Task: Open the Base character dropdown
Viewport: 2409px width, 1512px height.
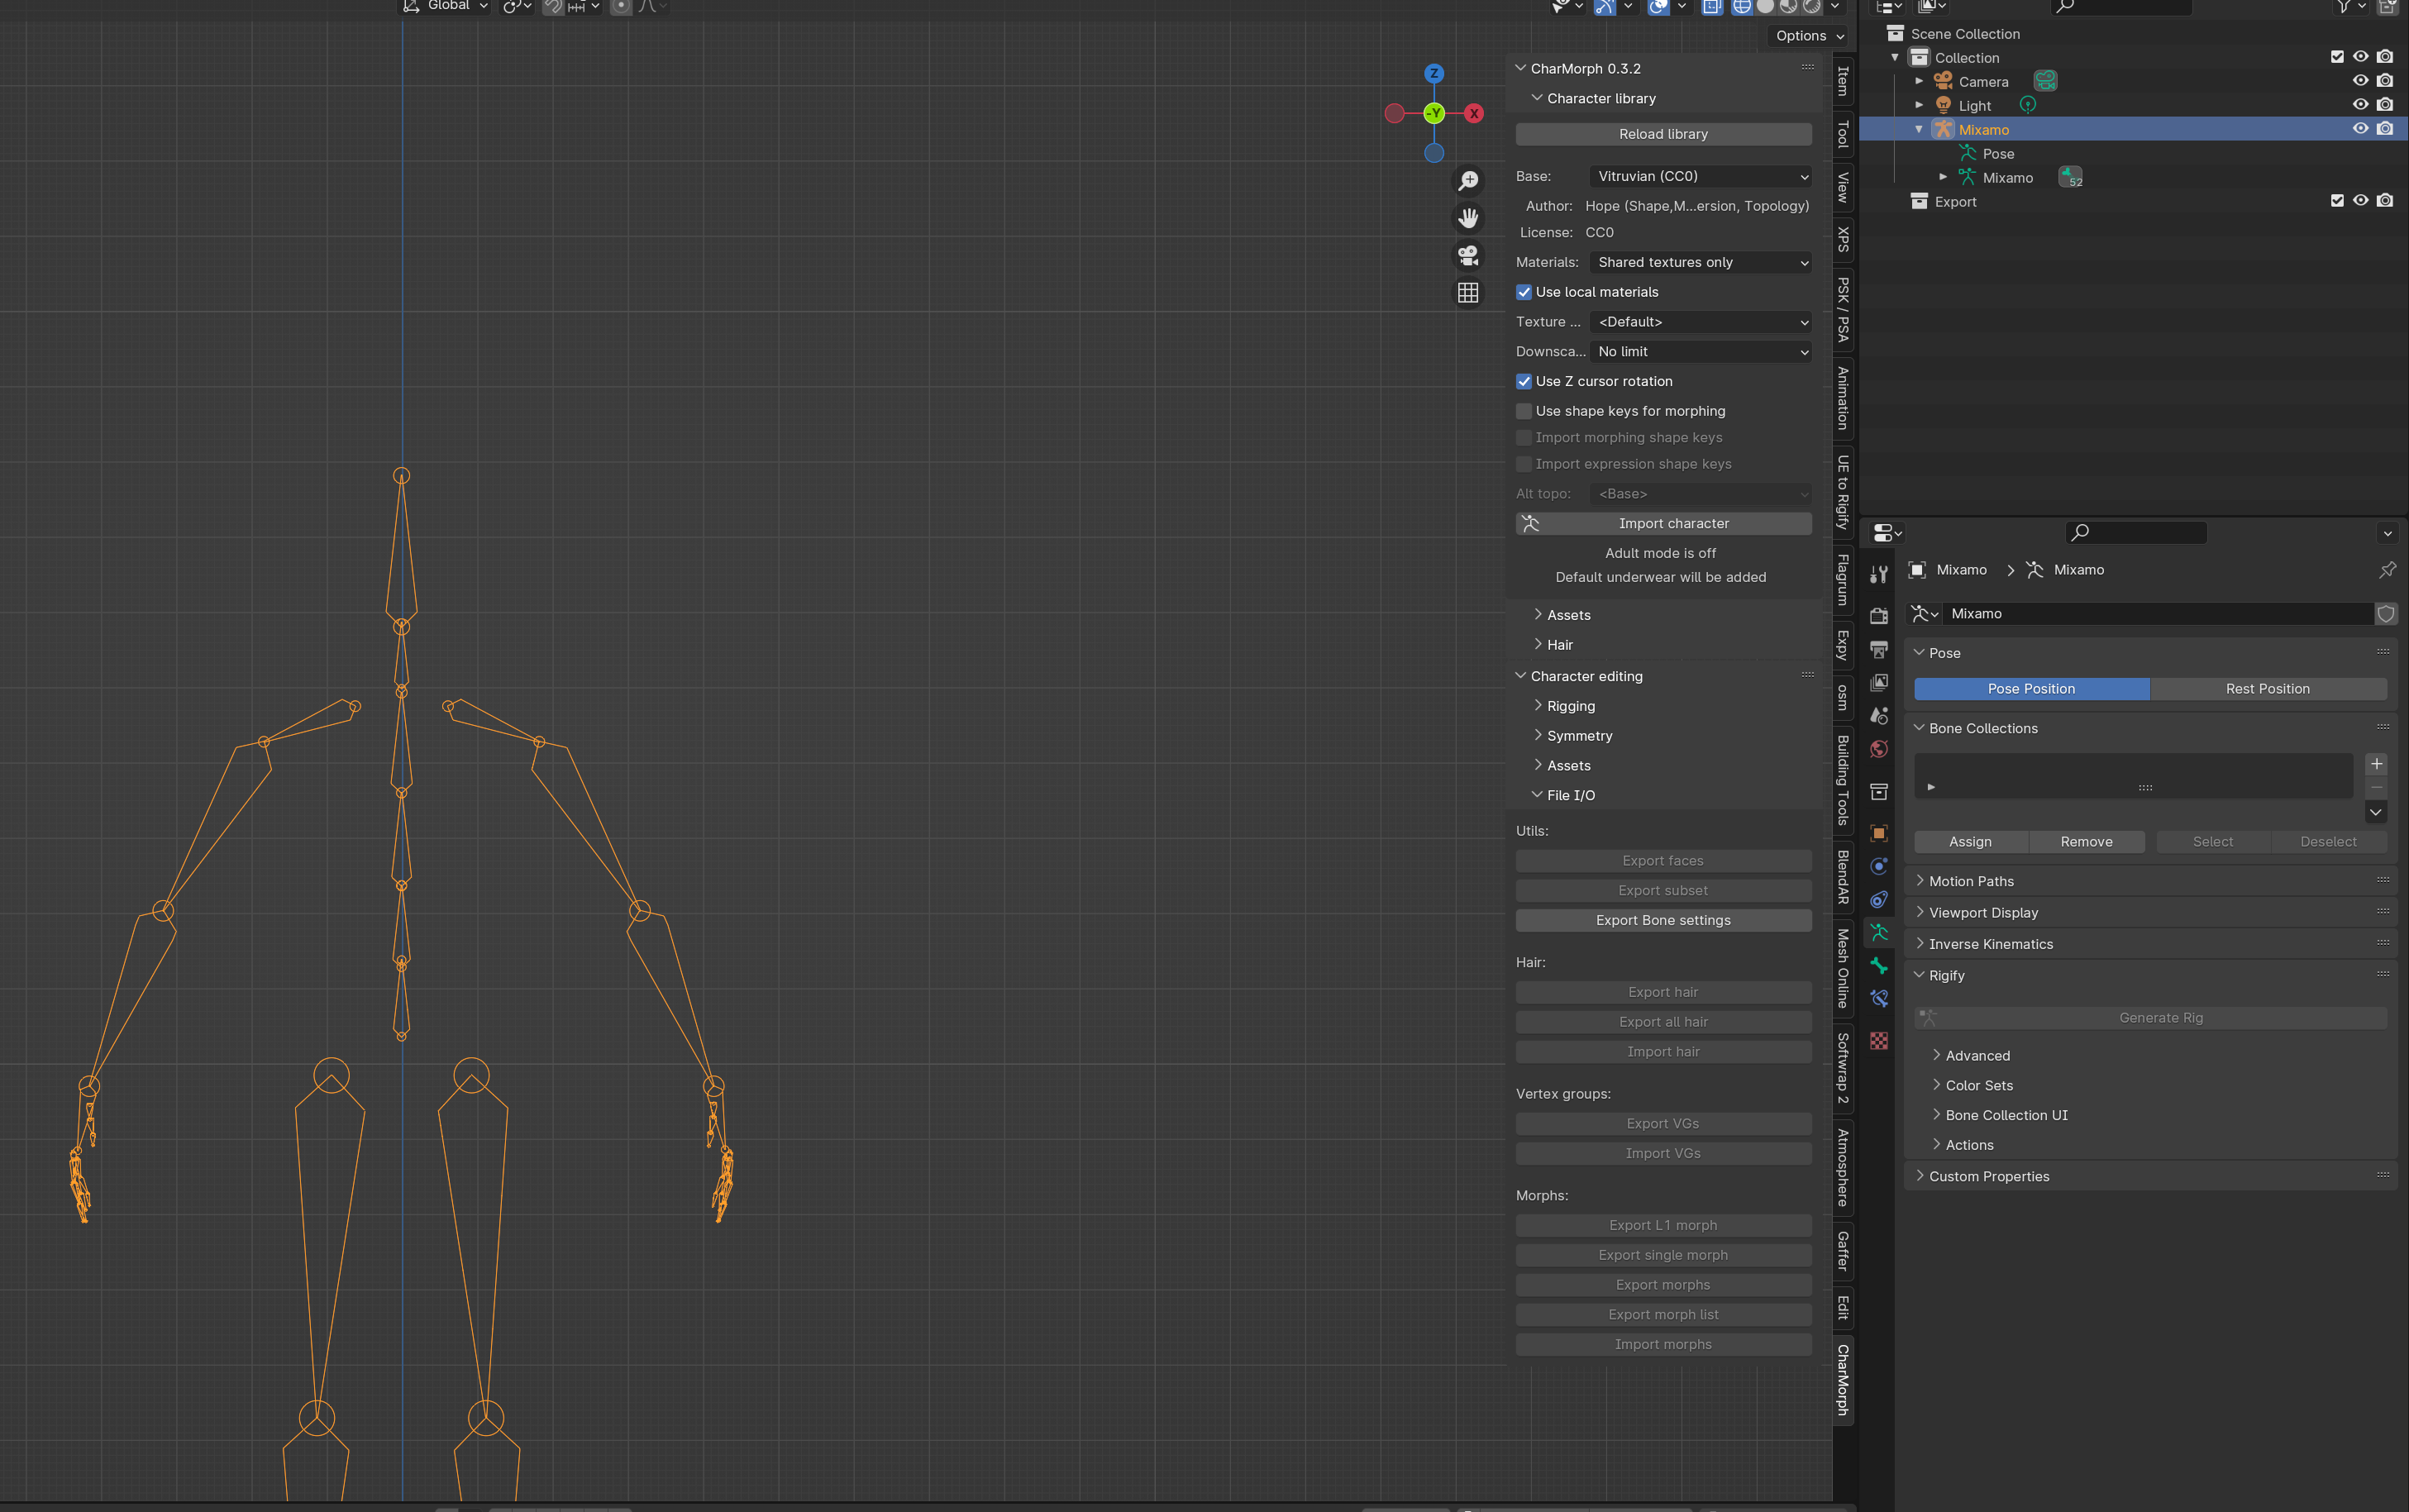Action: pos(1700,176)
